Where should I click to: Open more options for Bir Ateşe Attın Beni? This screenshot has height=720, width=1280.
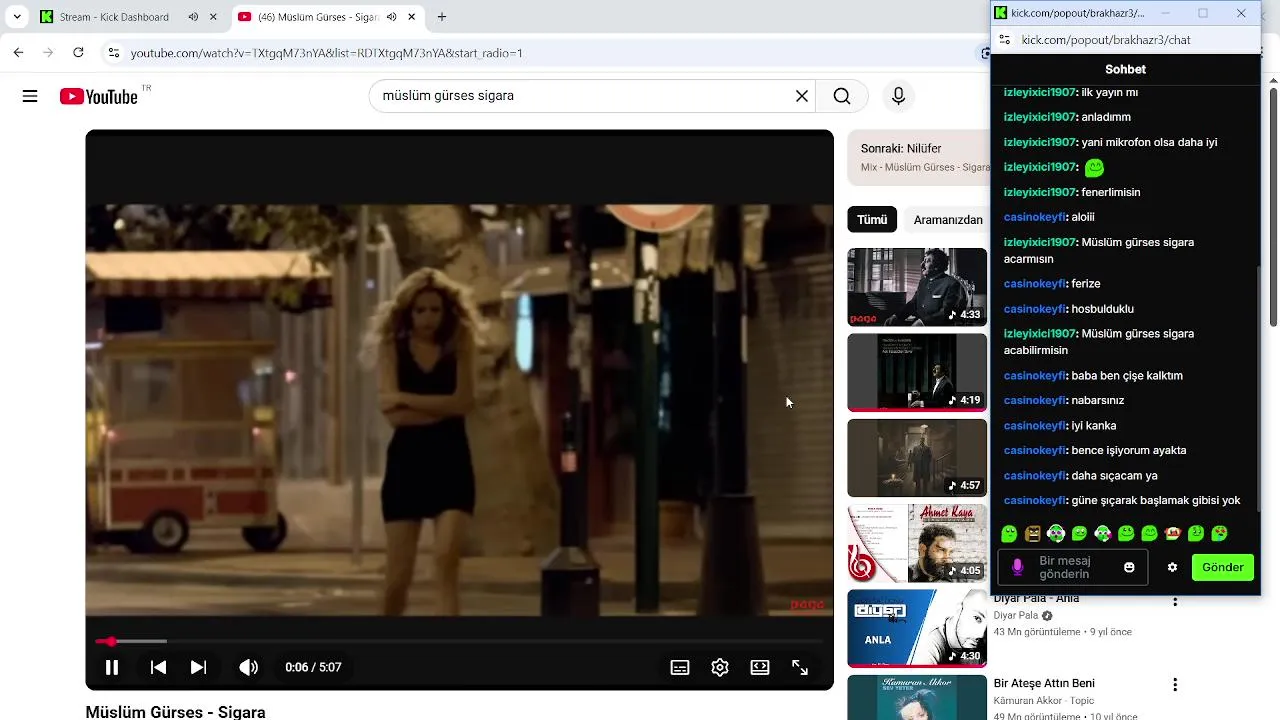point(1175,685)
